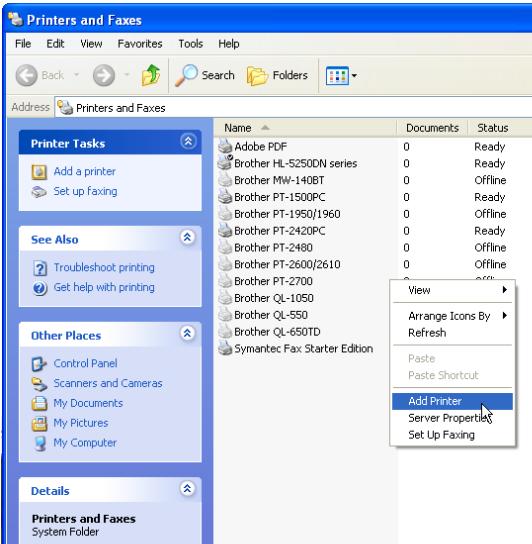Go to Scanners and Cameras link
The height and width of the screenshot is (544, 532).
point(108,384)
